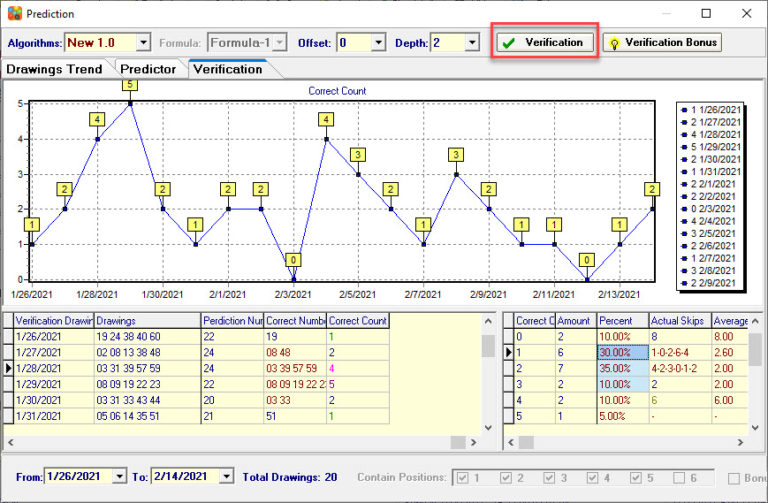The width and height of the screenshot is (768, 503).
Task: Switch to the Predictor tab
Action: (x=148, y=69)
